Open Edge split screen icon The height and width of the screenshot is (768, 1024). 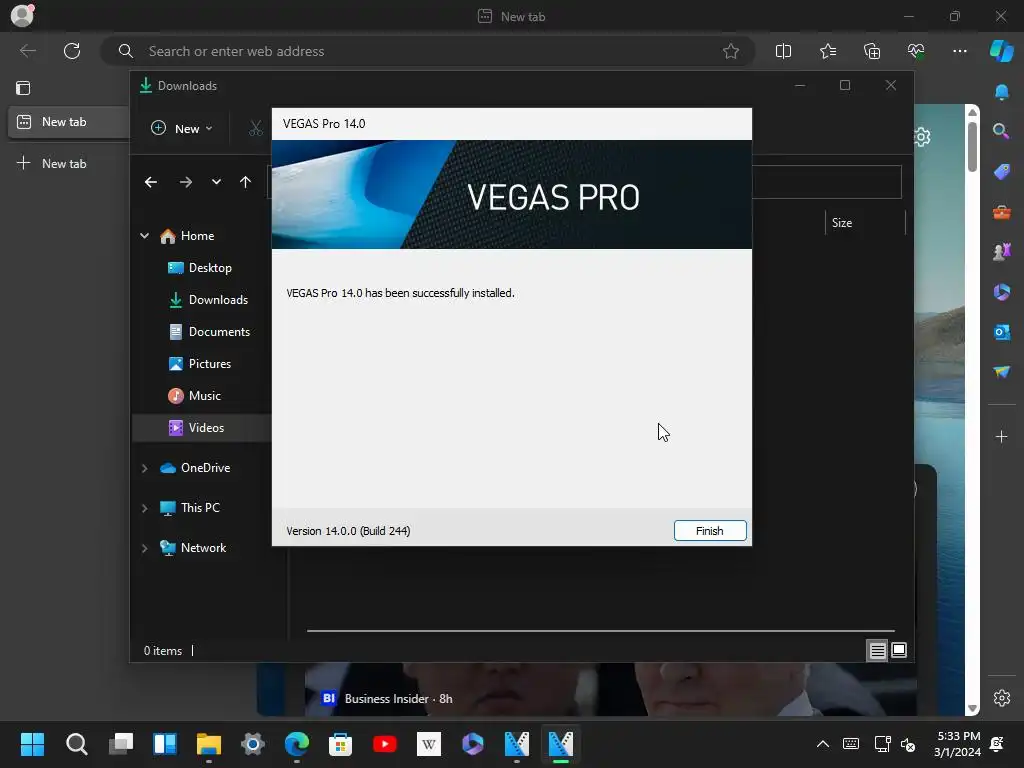pos(783,51)
